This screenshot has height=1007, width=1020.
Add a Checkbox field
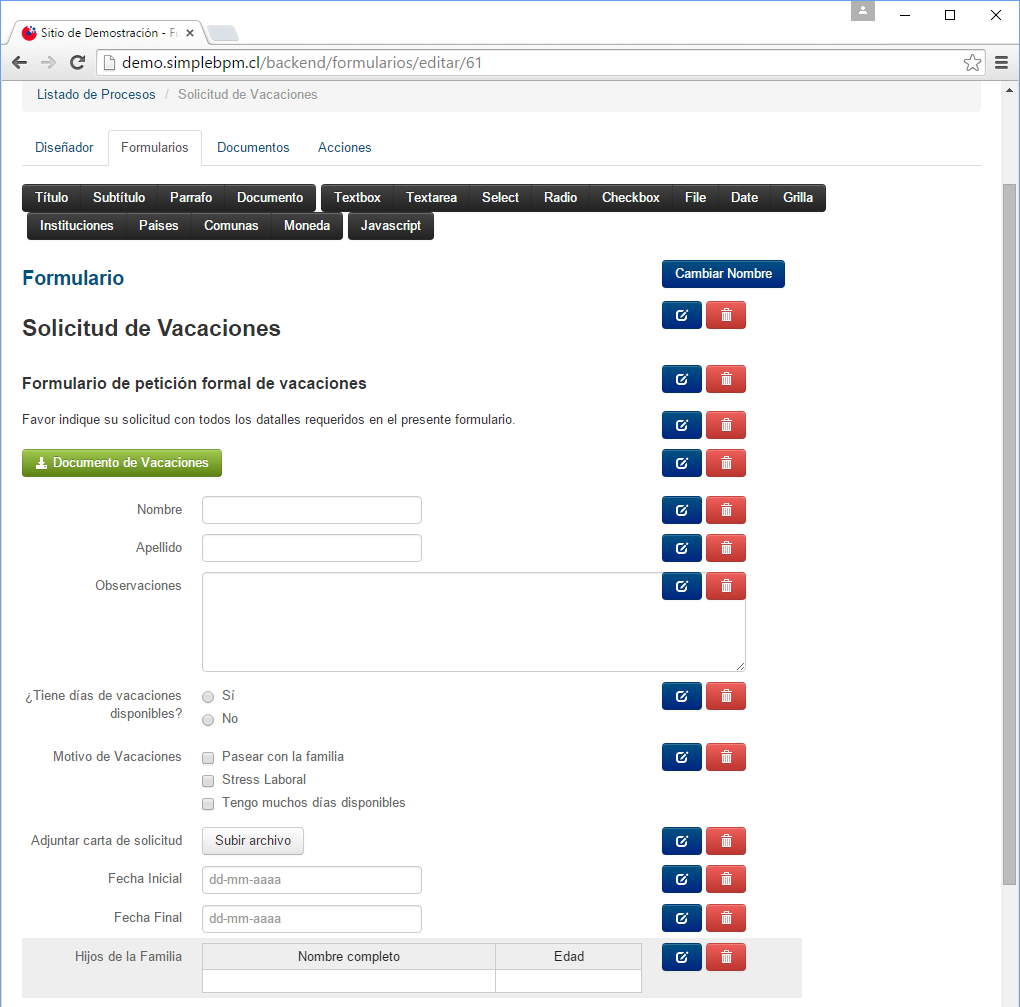(x=631, y=198)
